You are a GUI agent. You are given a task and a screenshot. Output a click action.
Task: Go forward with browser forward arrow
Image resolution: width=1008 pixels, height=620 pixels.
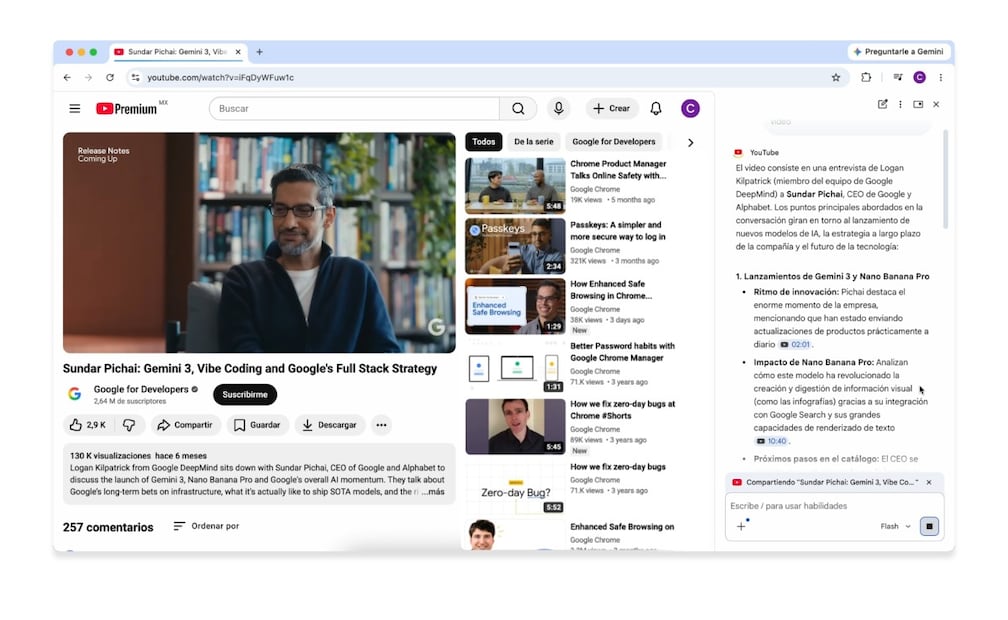point(88,77)
